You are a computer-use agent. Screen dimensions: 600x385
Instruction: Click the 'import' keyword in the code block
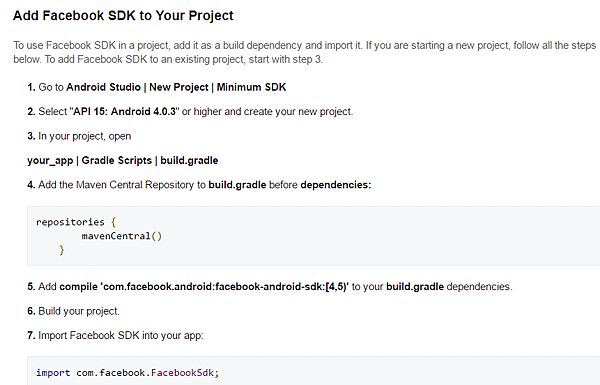[53, 373]
